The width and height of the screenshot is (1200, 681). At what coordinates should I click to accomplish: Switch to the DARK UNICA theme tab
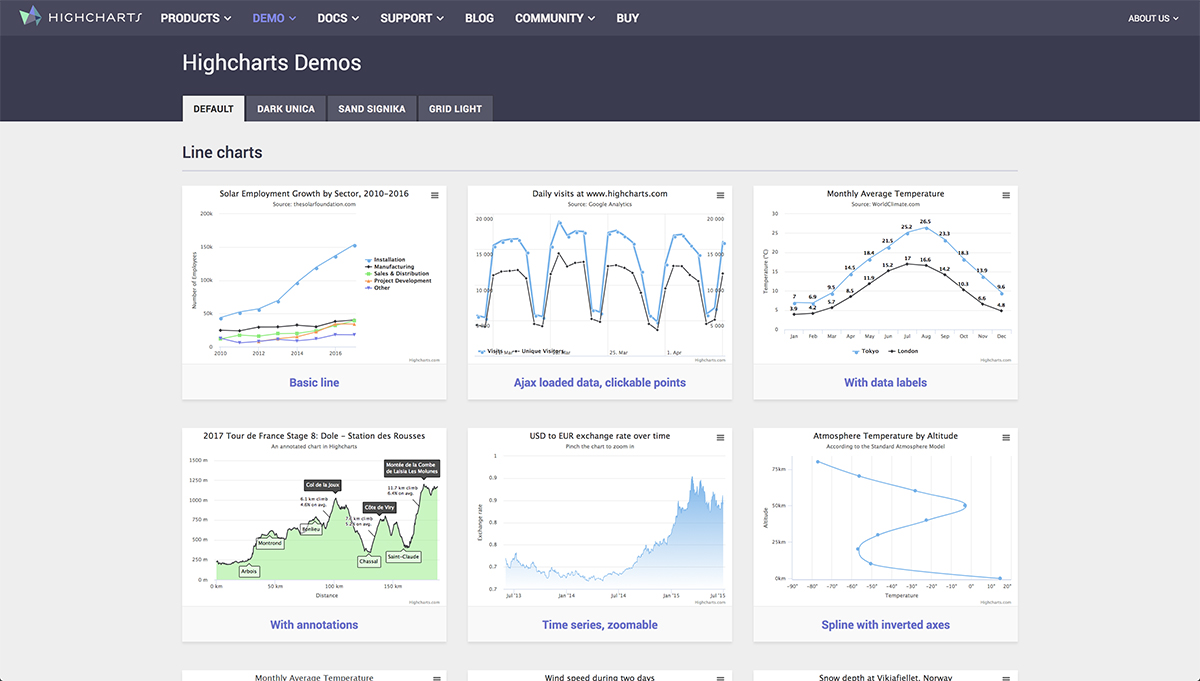(286, 109)
